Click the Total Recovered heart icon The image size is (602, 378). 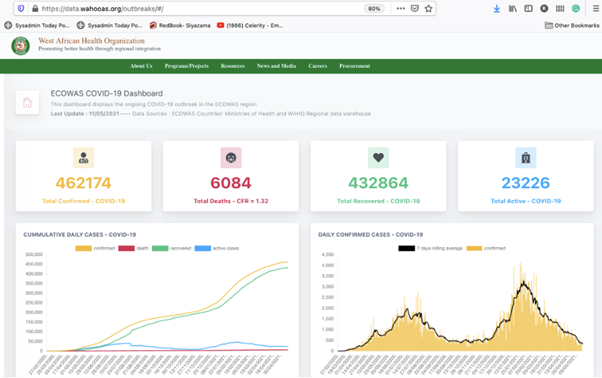[378, 158]
